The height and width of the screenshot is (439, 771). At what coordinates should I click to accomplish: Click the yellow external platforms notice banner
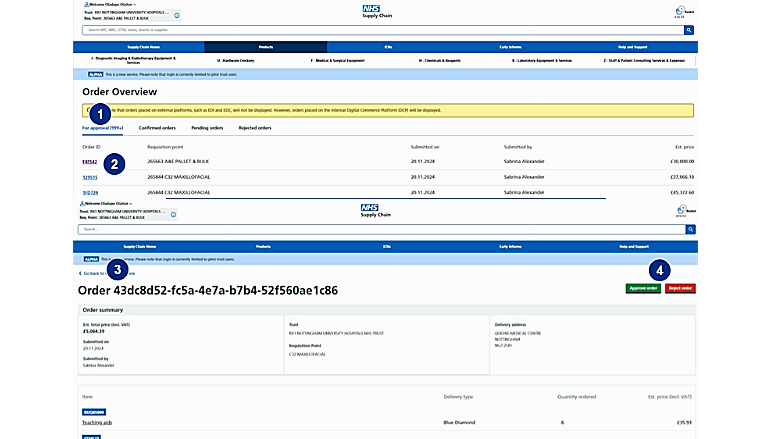388,110
